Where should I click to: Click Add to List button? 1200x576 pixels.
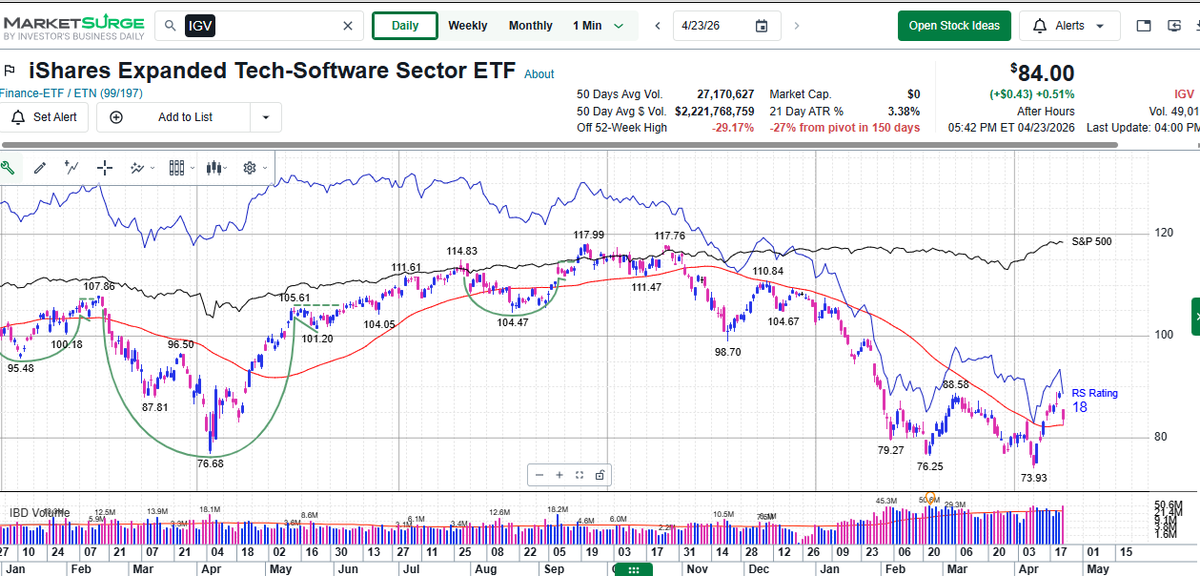coord(174,117)
